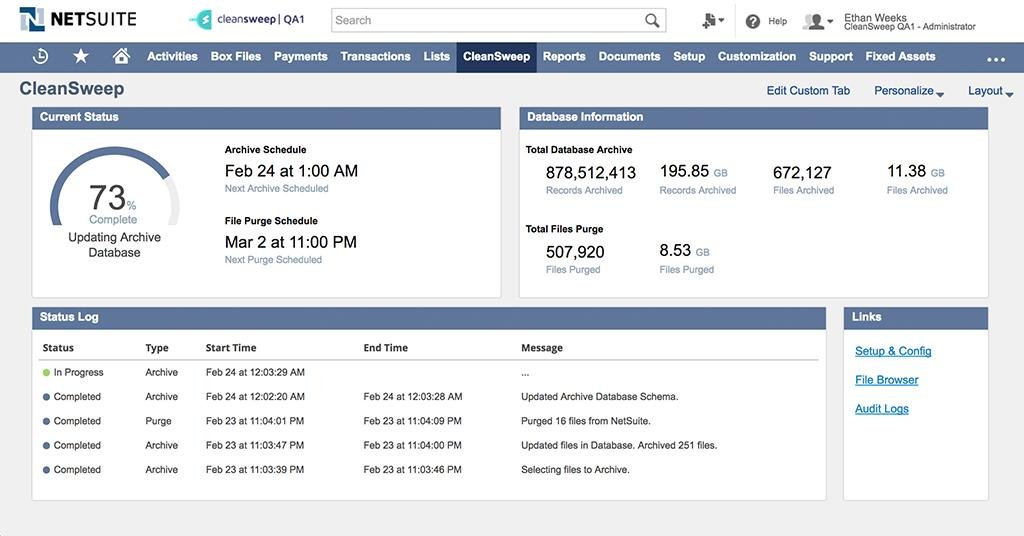Click the Message column header
This screenshot has height=536, width=1024.
tap(542, 348)
